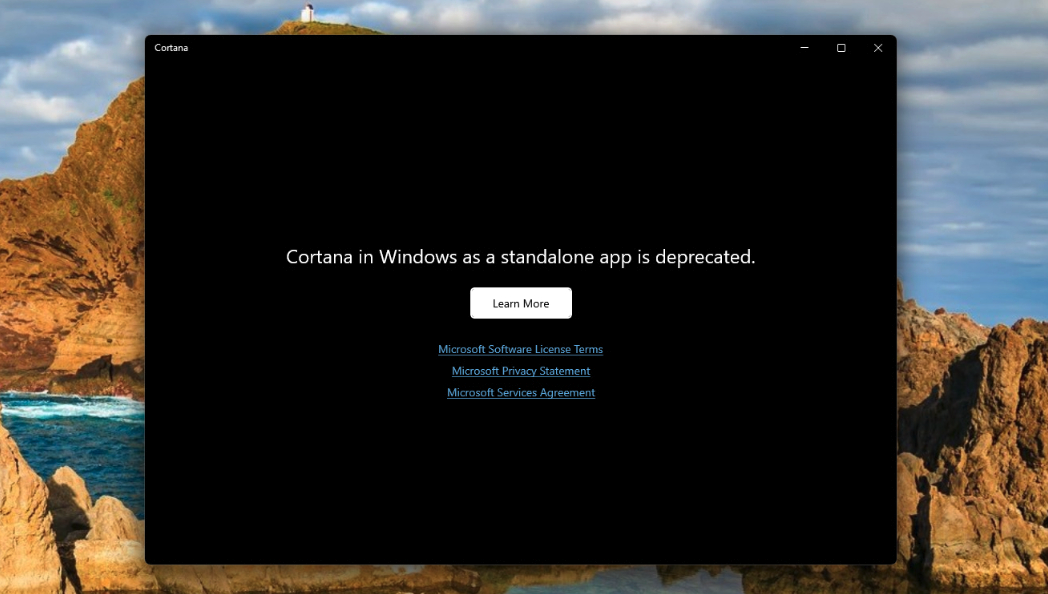Viewport: 1048px width, 594px height.
Task: Click the white lighthouse on the wallpaper hilltop
Action: point(308,13)
